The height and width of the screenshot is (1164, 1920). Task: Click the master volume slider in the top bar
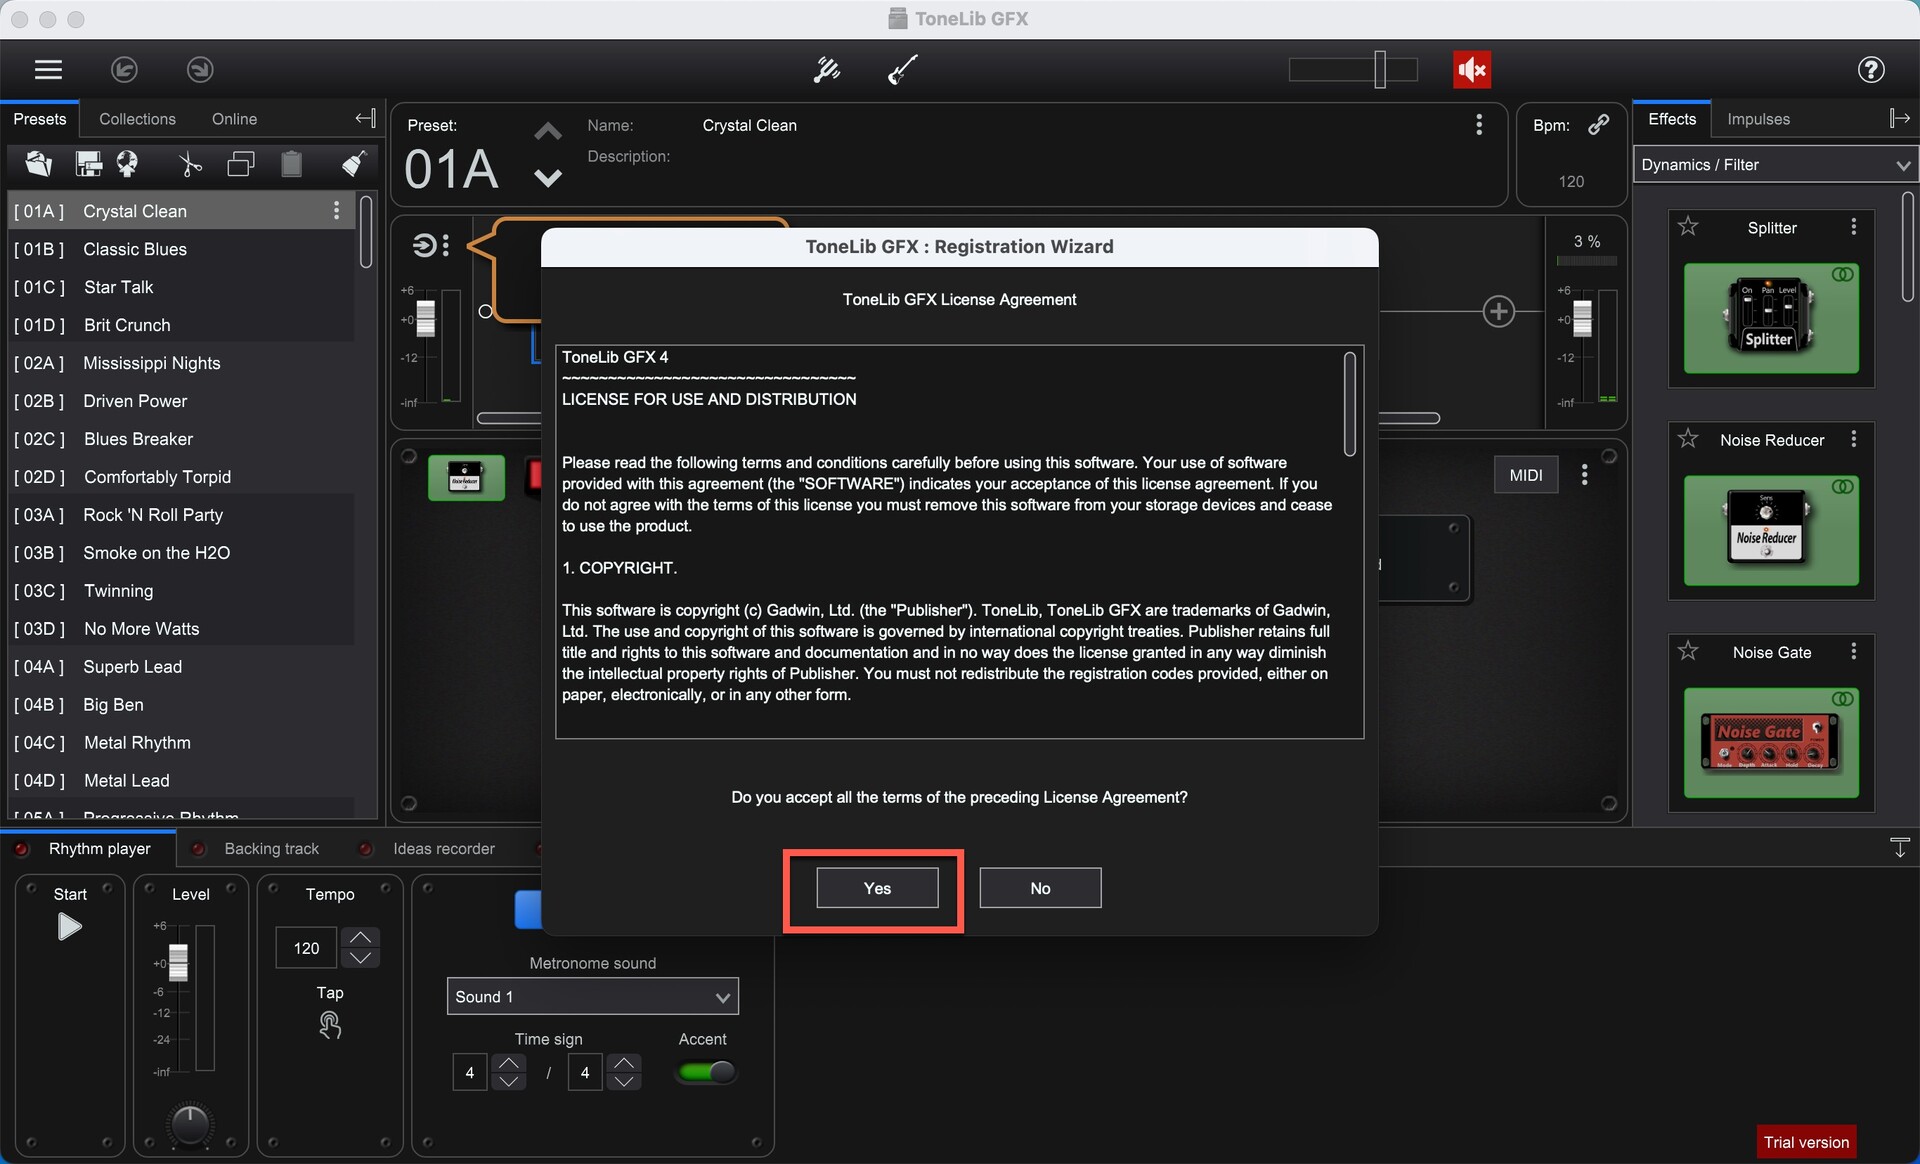click(1353, 69)
